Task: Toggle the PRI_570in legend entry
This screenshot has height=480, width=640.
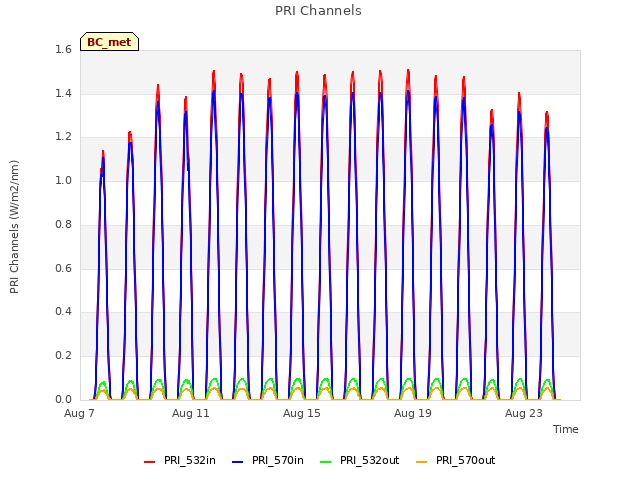Action: pyautogui.click(x=268, y=461)
